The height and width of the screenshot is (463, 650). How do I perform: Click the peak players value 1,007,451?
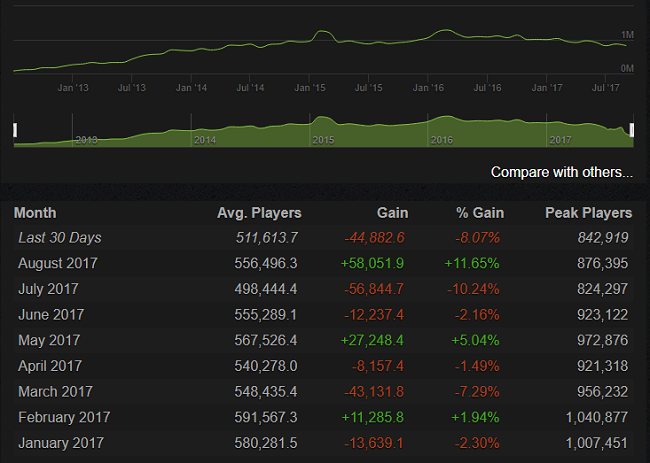[597, 443]
